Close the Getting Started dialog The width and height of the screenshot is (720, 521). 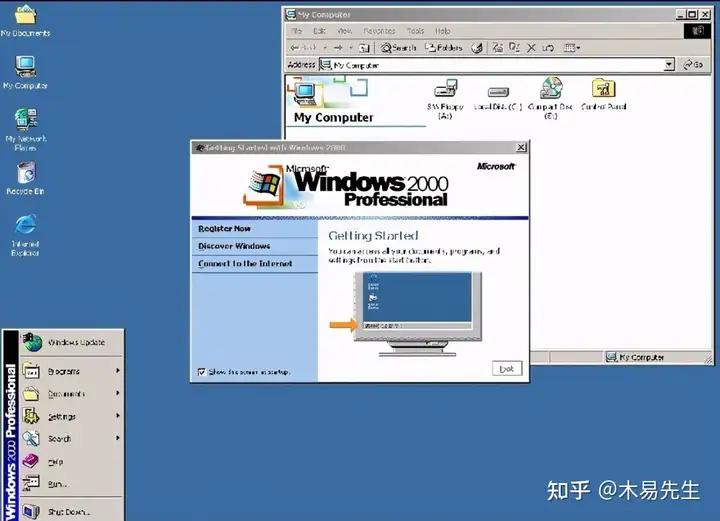point(521,147)
